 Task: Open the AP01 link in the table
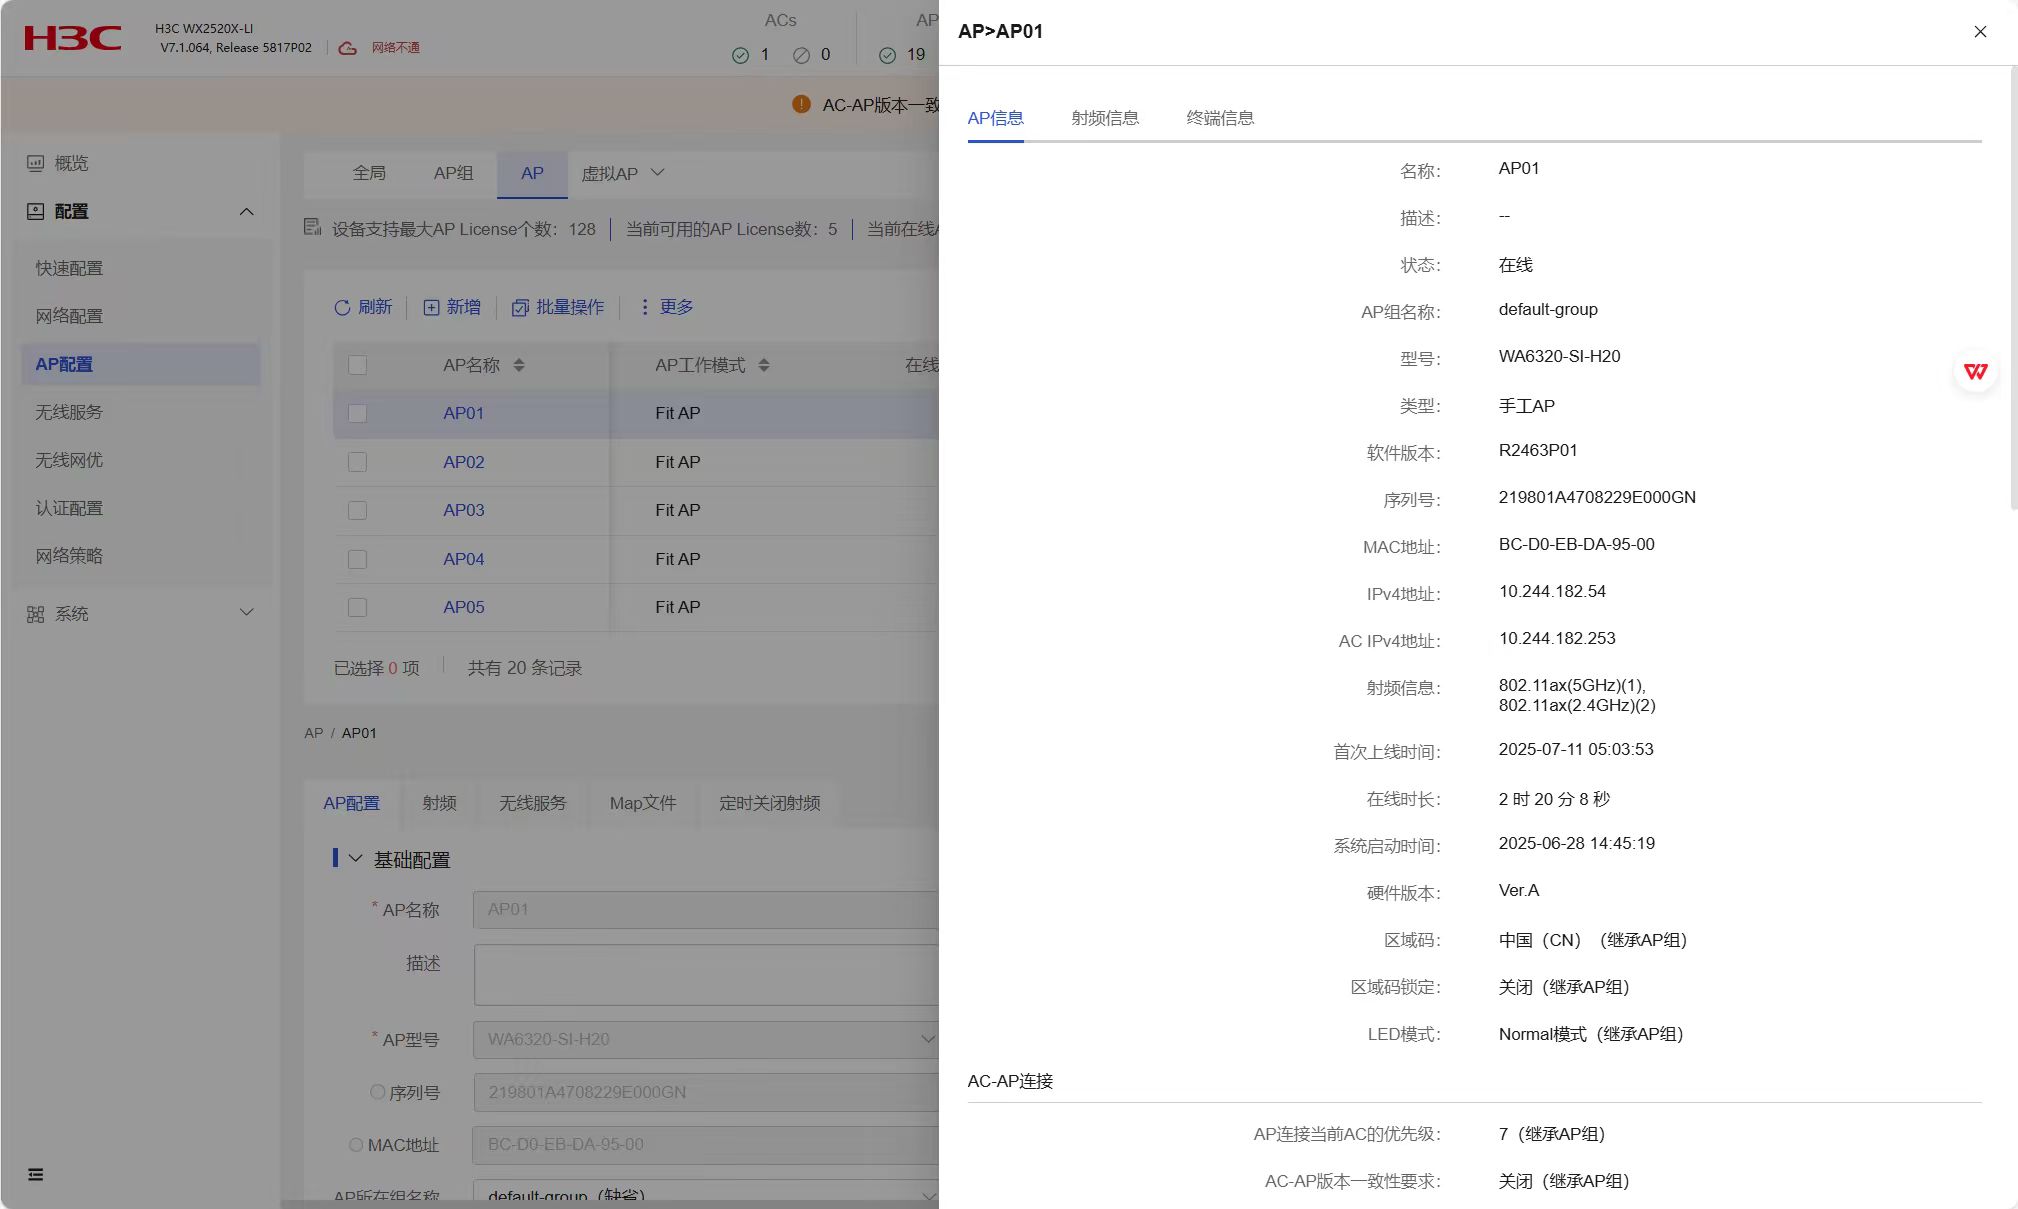coord(463,413)
